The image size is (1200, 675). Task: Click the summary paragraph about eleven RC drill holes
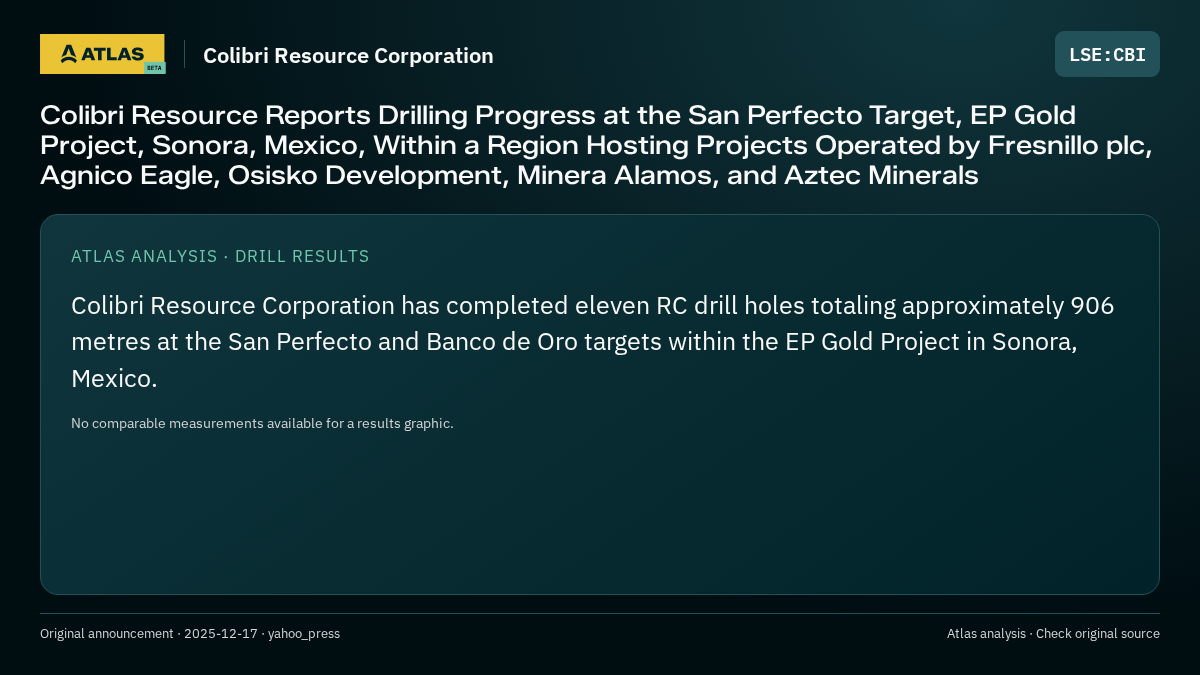pyautogui.click(x=593, y=342)
